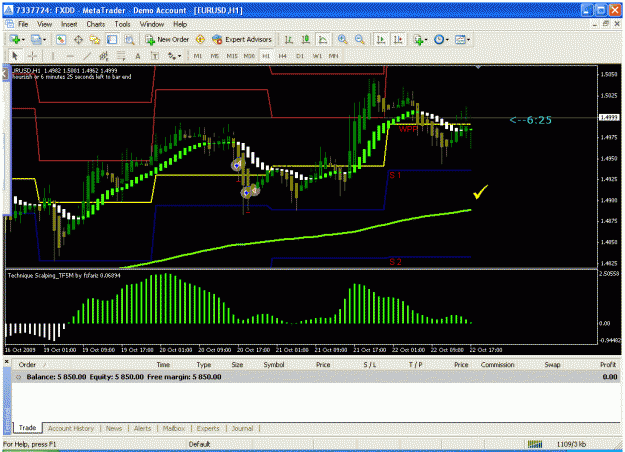This screenshot has width=625, height=452.
Task: Toggle Expert Advisors on or off
Action: tap(242, 39)
